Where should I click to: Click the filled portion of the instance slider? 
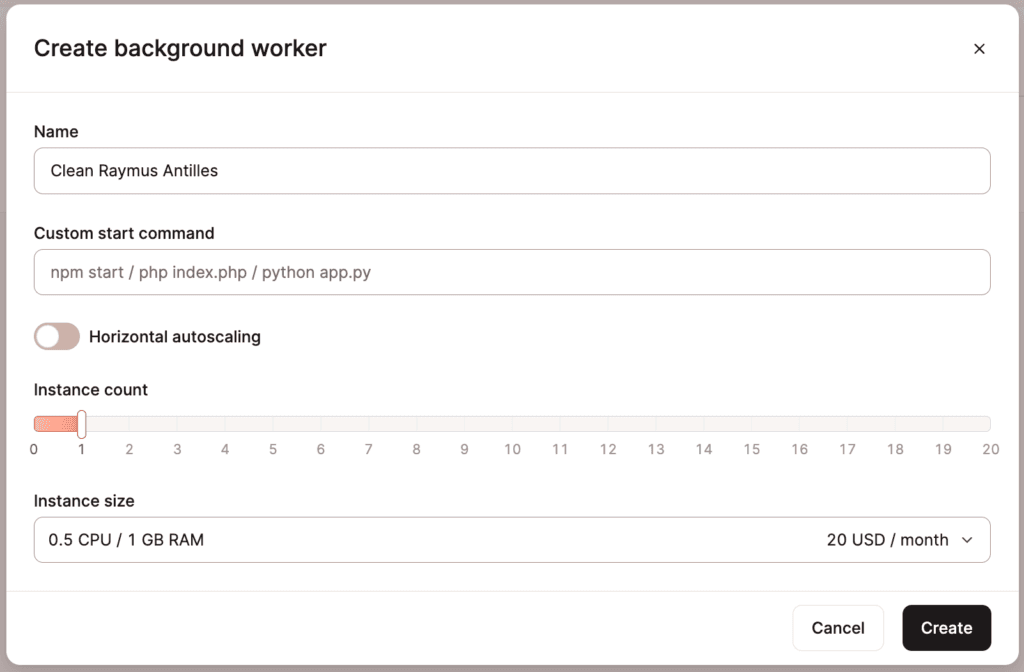coord(55,423)
